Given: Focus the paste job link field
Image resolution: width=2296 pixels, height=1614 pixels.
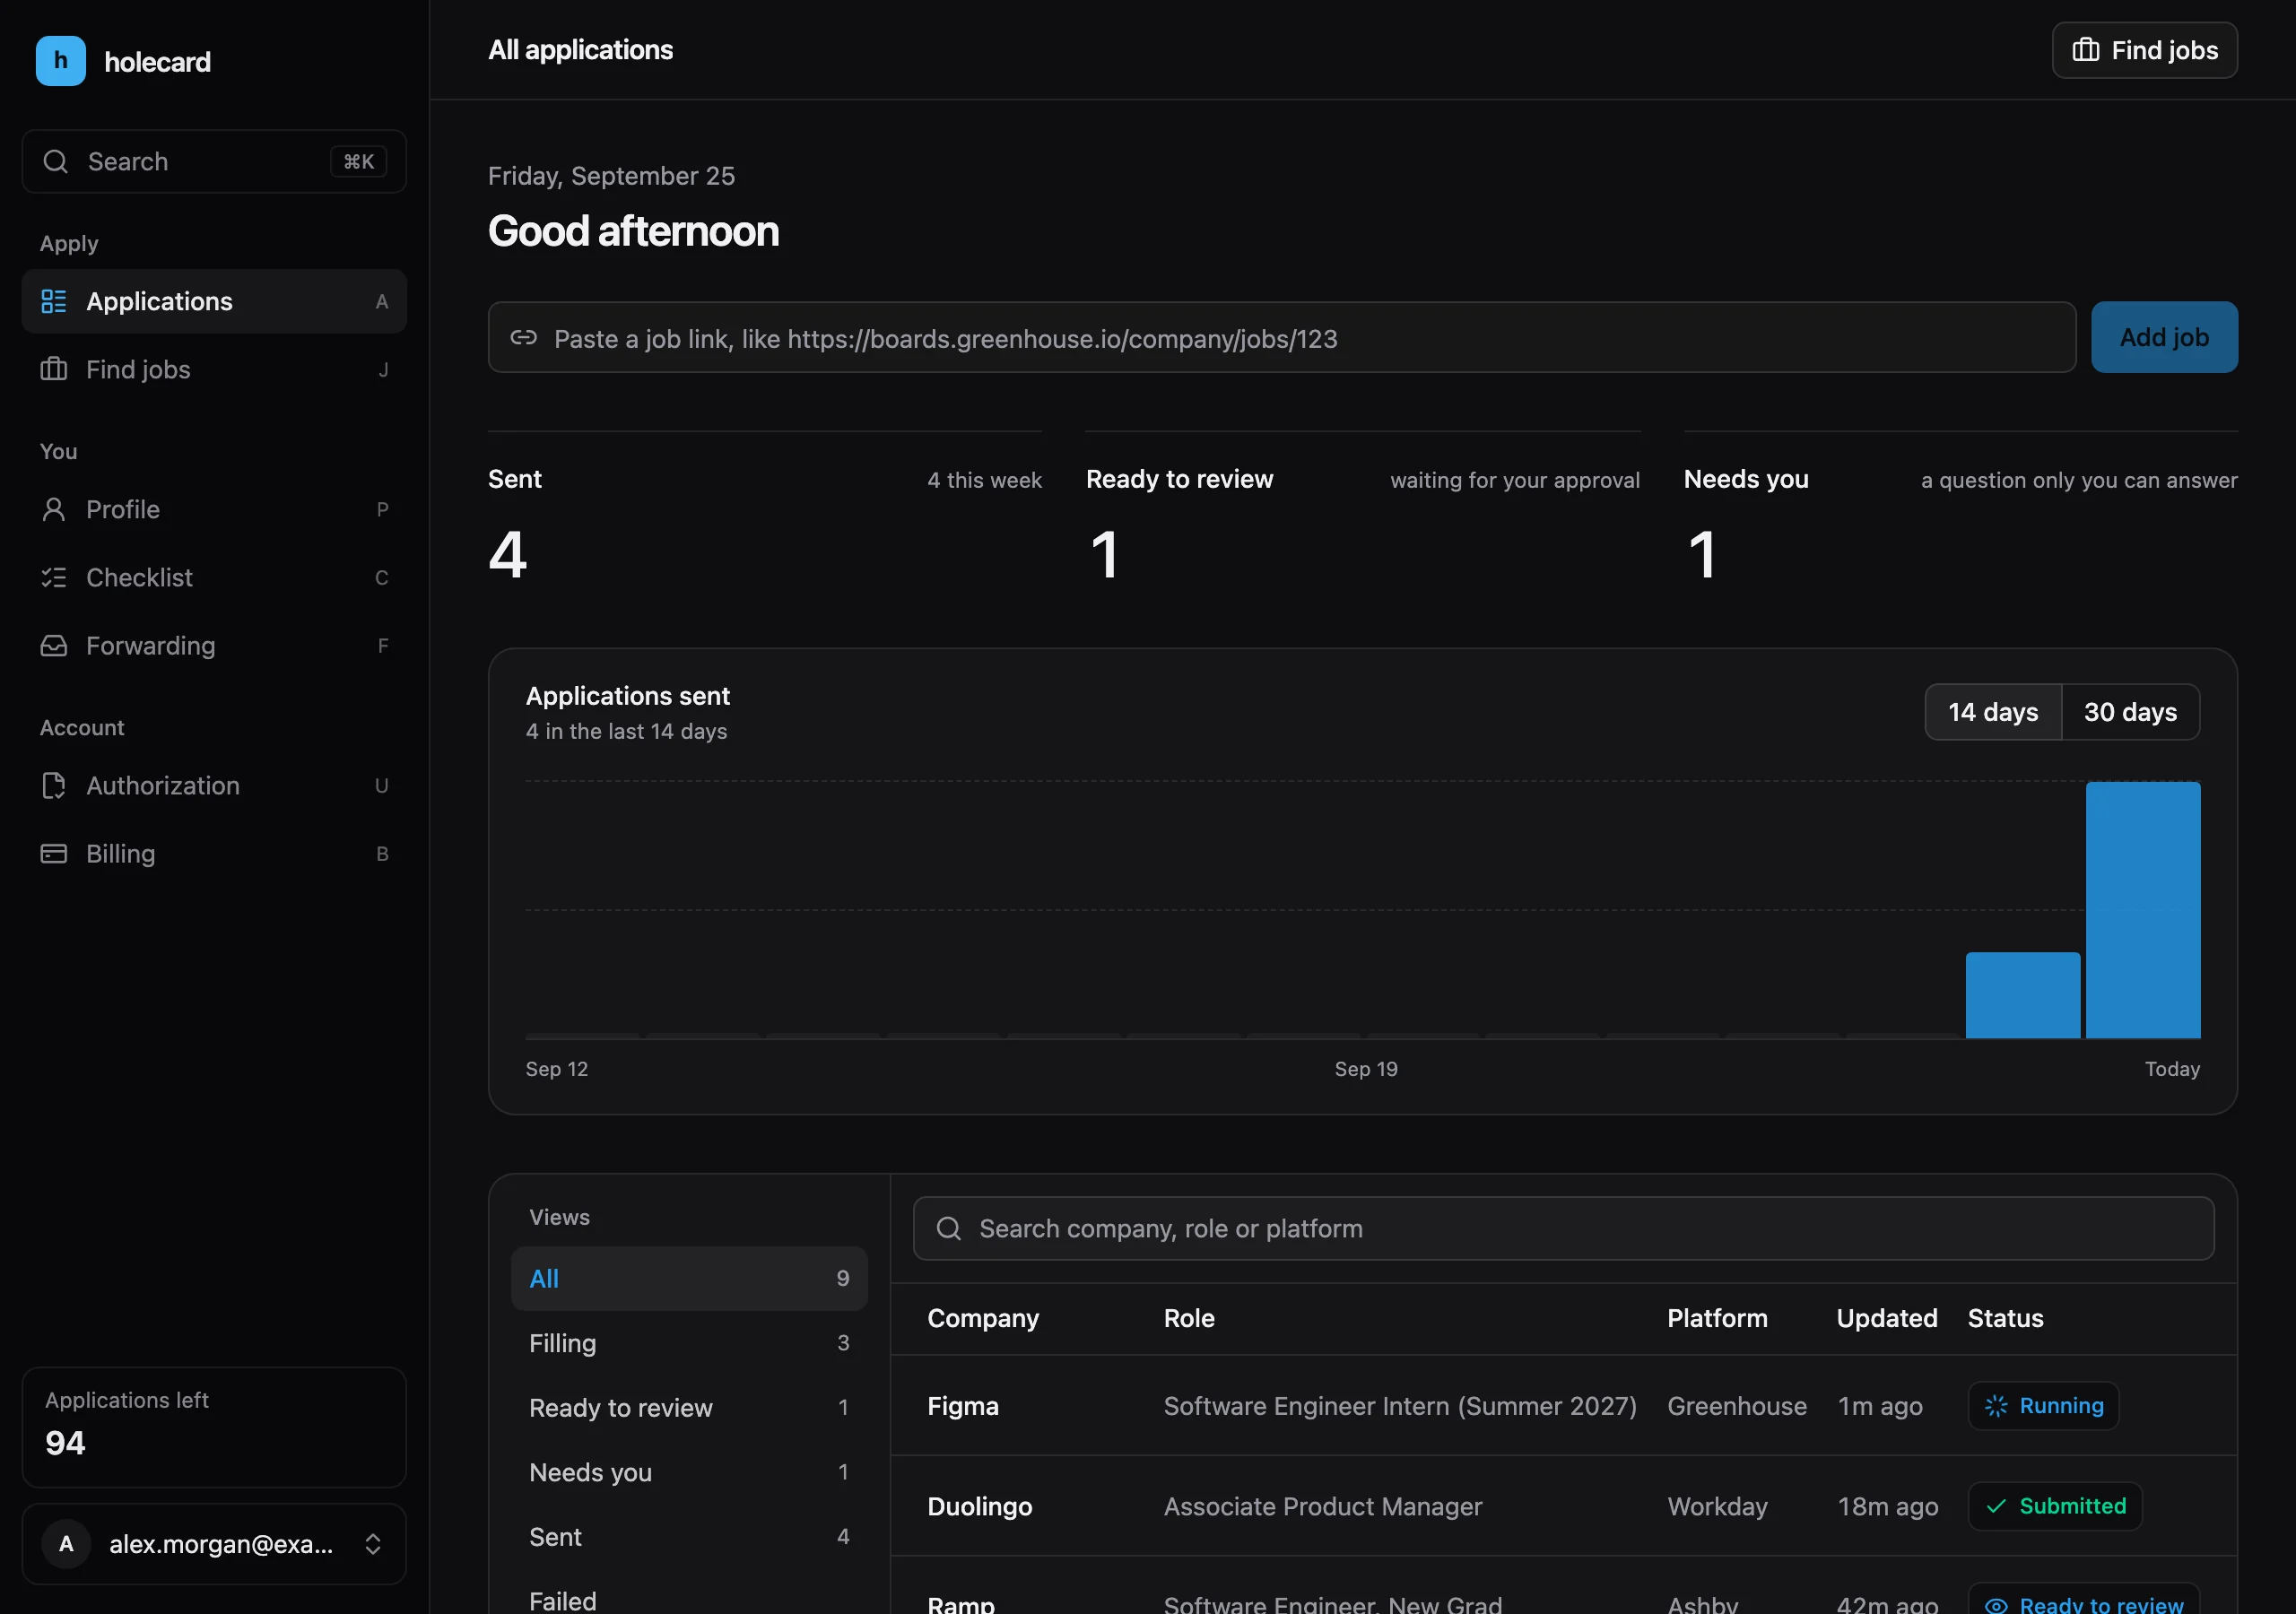Looking at the screenshot, I should [x=1281, y=337].
